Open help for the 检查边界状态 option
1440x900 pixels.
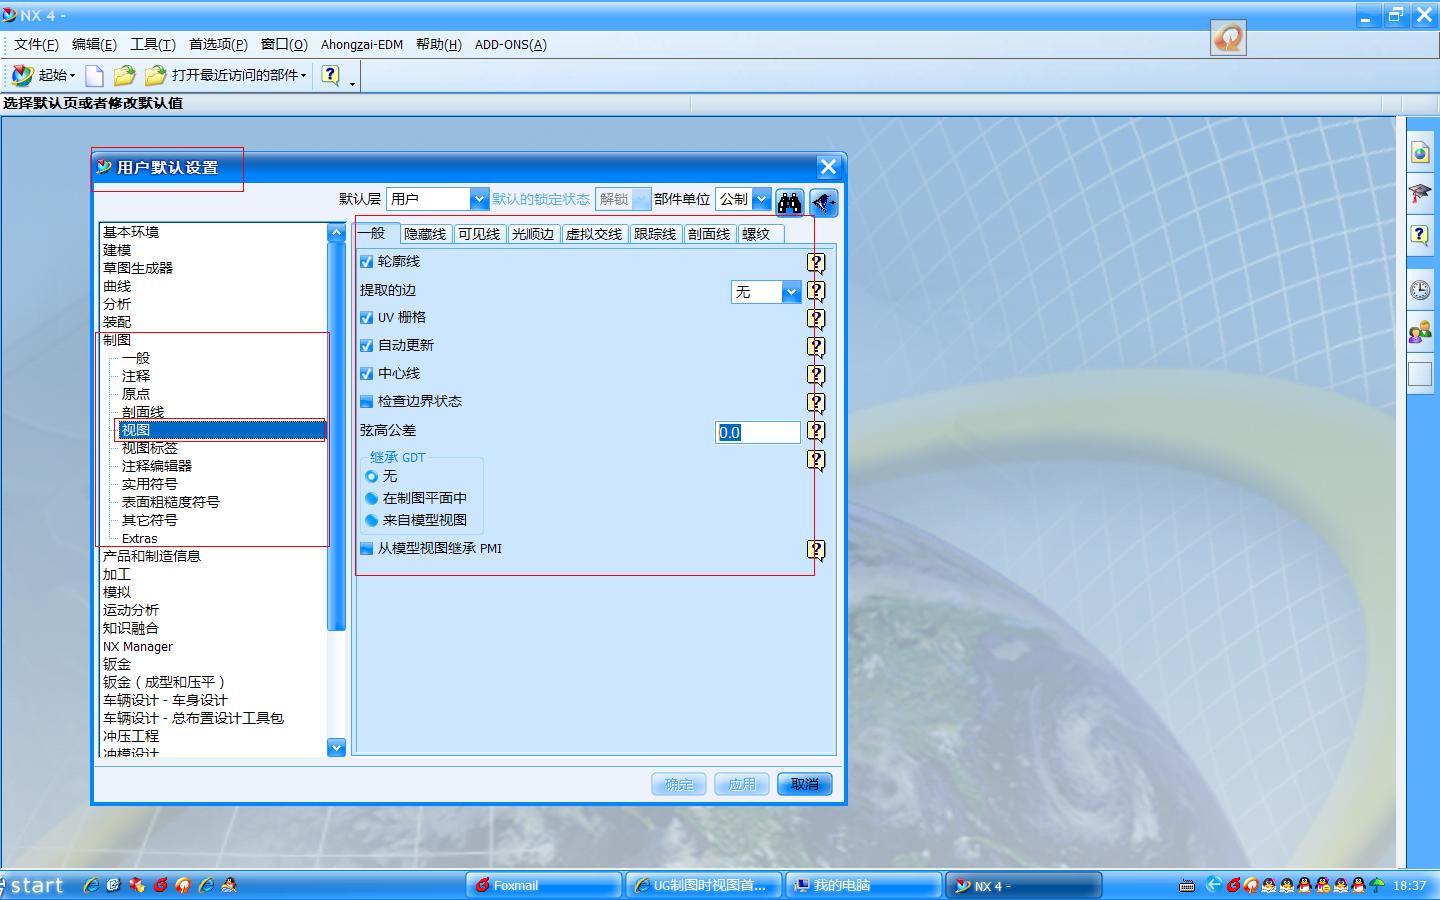pyautogui.click(x=817, y=403)
